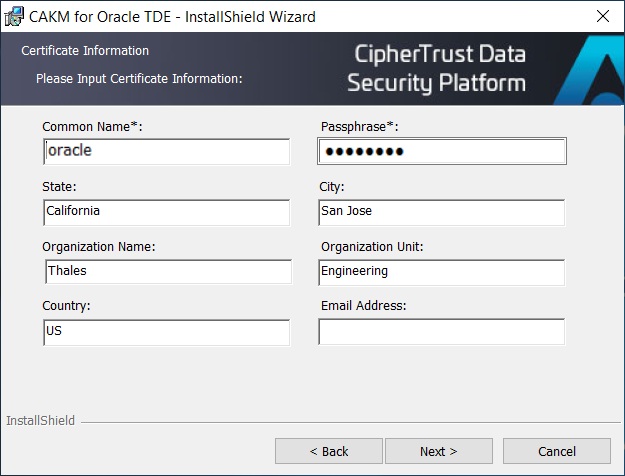Image resolution: width=625 pixels, height=476 pixels.
Task: Click into the Passphrase field
Action: tap(442, 151)
